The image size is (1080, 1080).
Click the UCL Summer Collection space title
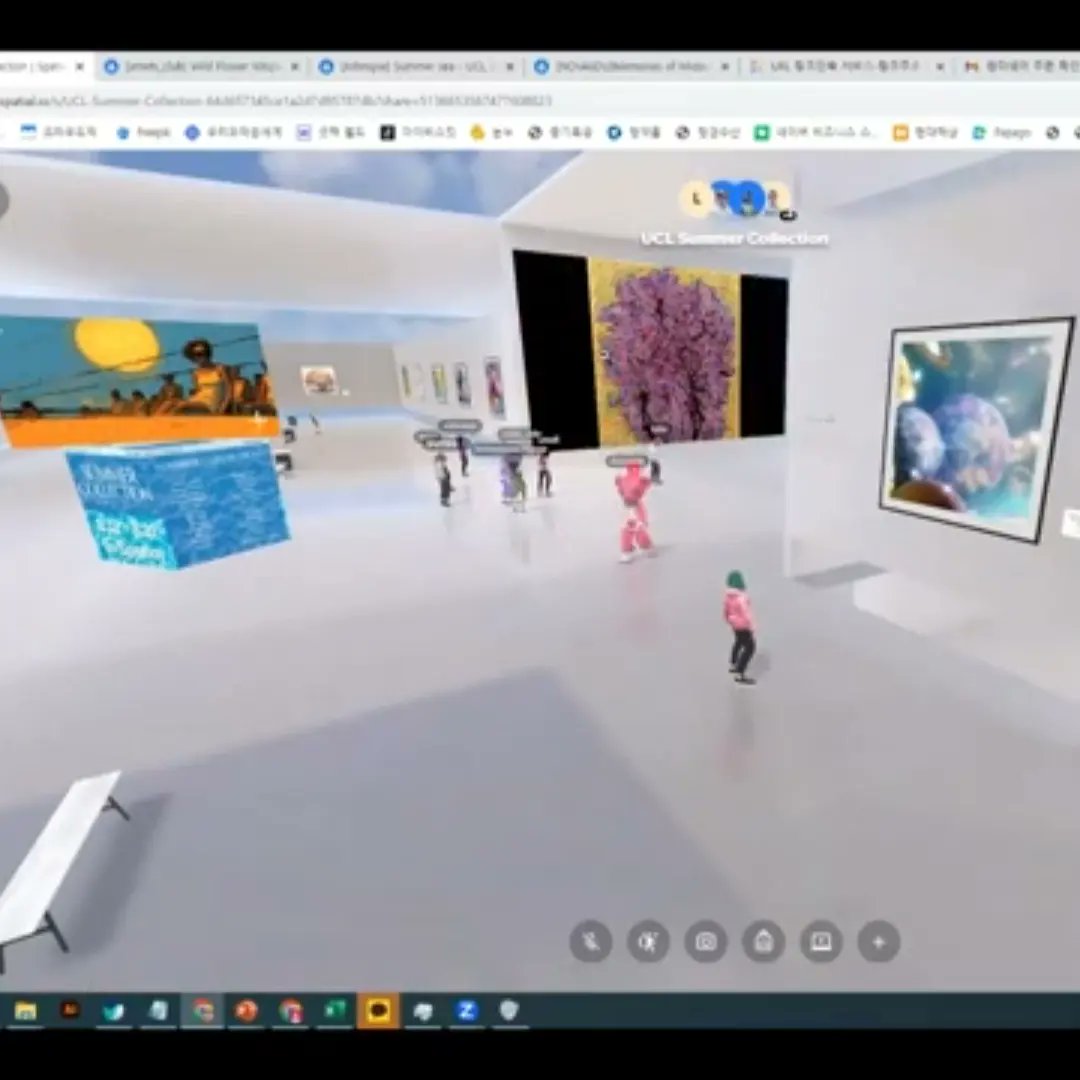click(734, 238)
